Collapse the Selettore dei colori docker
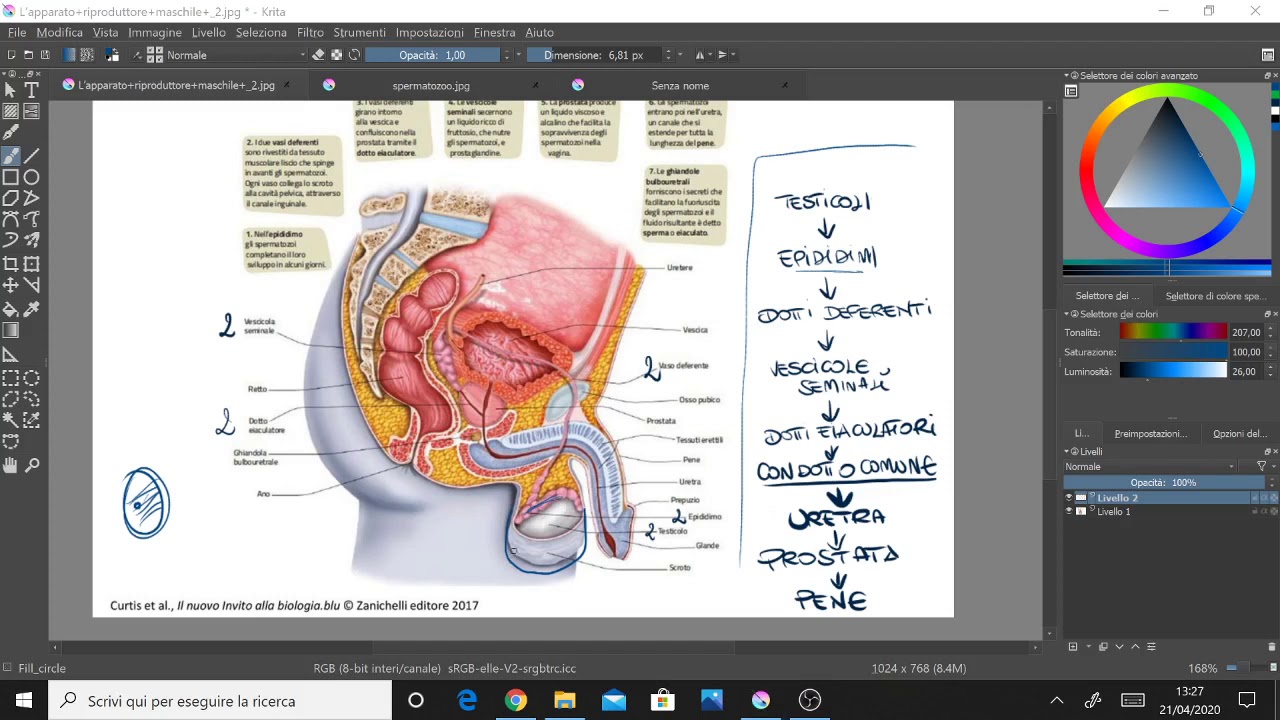 pyautogui.click(x=1068, y=315)
